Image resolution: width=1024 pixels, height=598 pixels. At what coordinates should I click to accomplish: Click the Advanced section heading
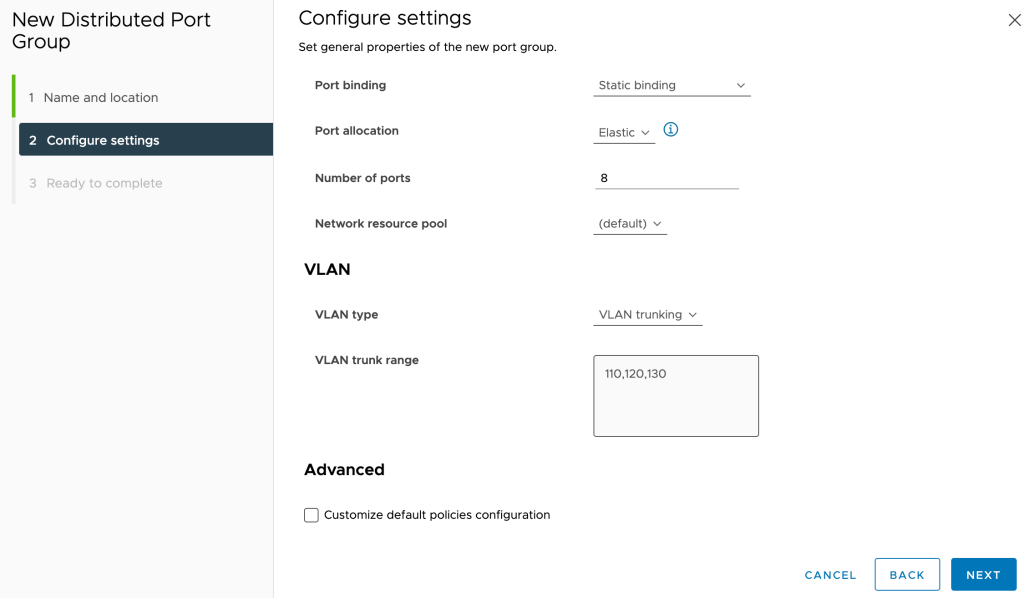tap(344, 470)
